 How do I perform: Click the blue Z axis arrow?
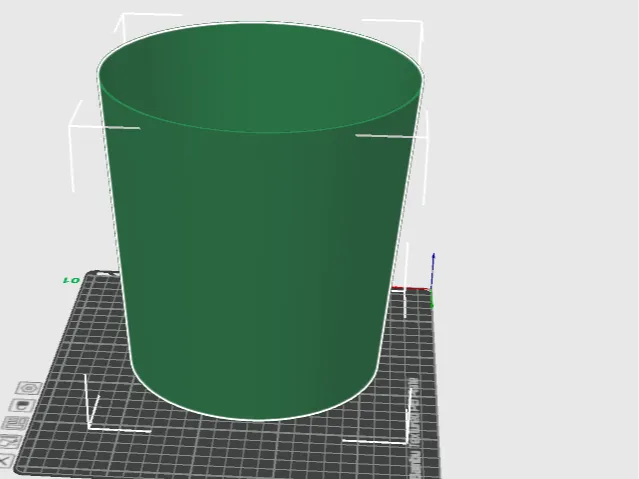[x=433, y=270]
